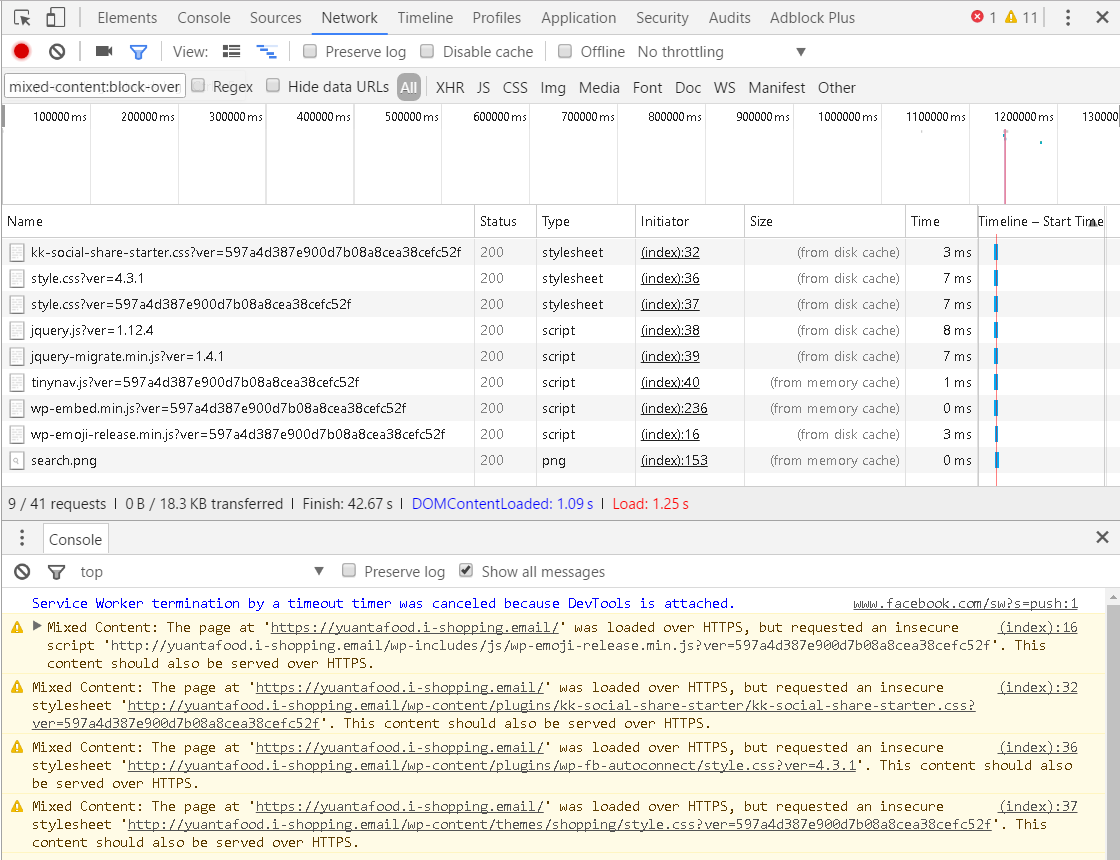Click the file icon of tinynav.js row
Screen dimensions: 1120x860
(17, 383)
